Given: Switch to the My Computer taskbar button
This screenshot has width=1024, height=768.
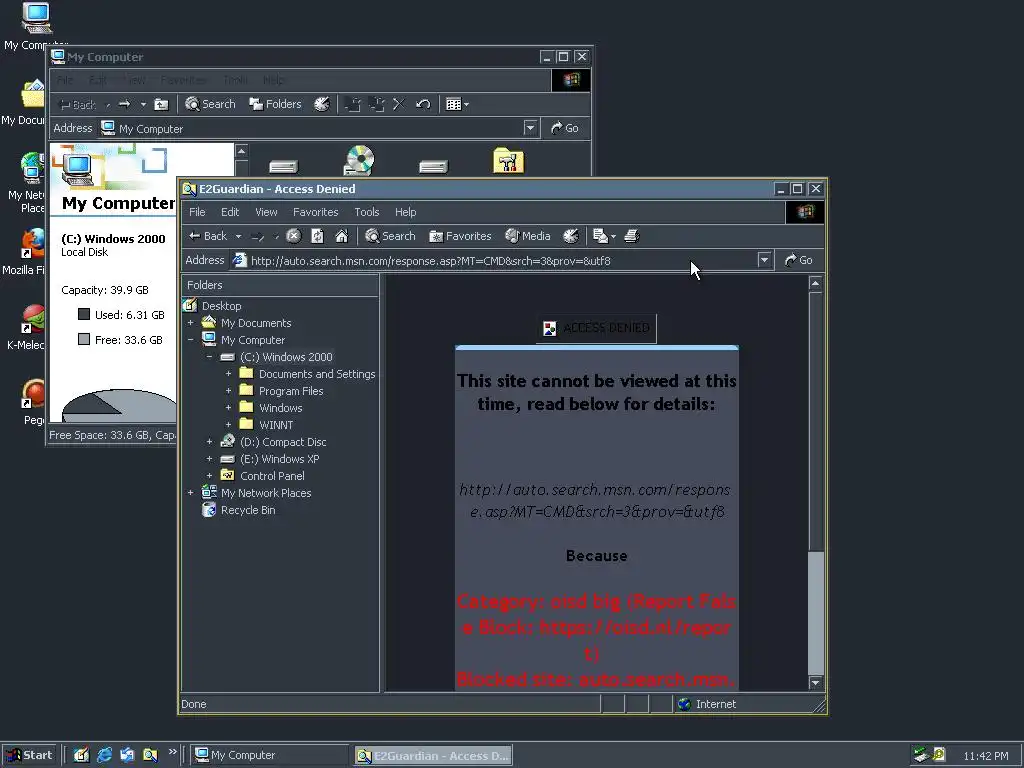Looking at the screenshot, I should [270, 756].
